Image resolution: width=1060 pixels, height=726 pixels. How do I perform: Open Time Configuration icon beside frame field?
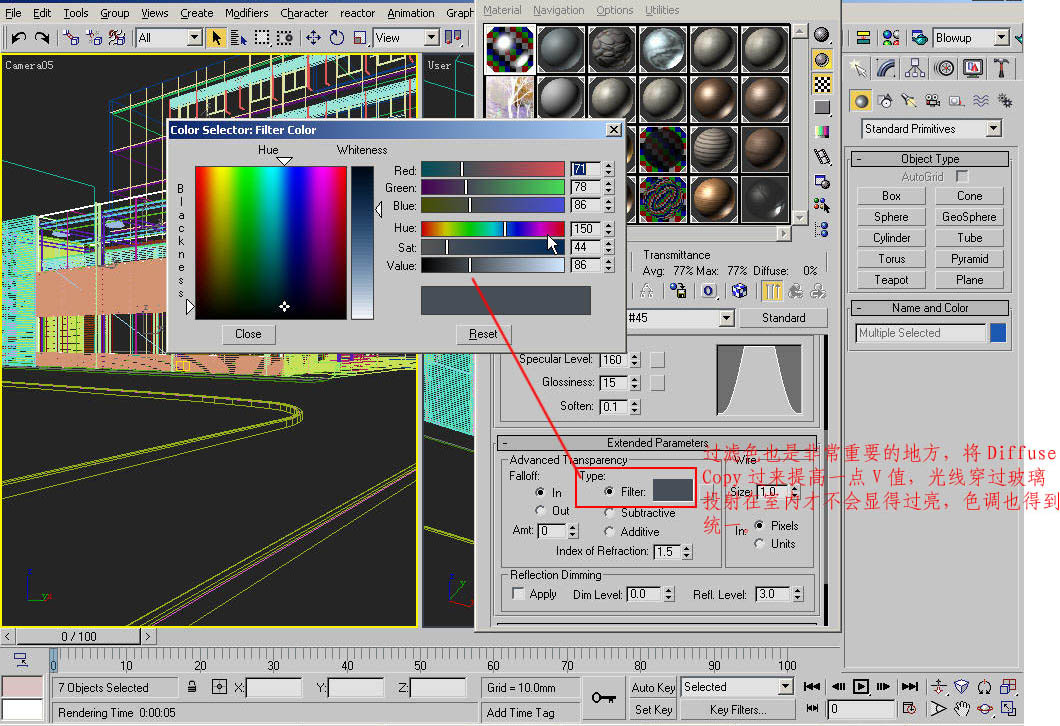pyautogui.click(x=910, y=709)
